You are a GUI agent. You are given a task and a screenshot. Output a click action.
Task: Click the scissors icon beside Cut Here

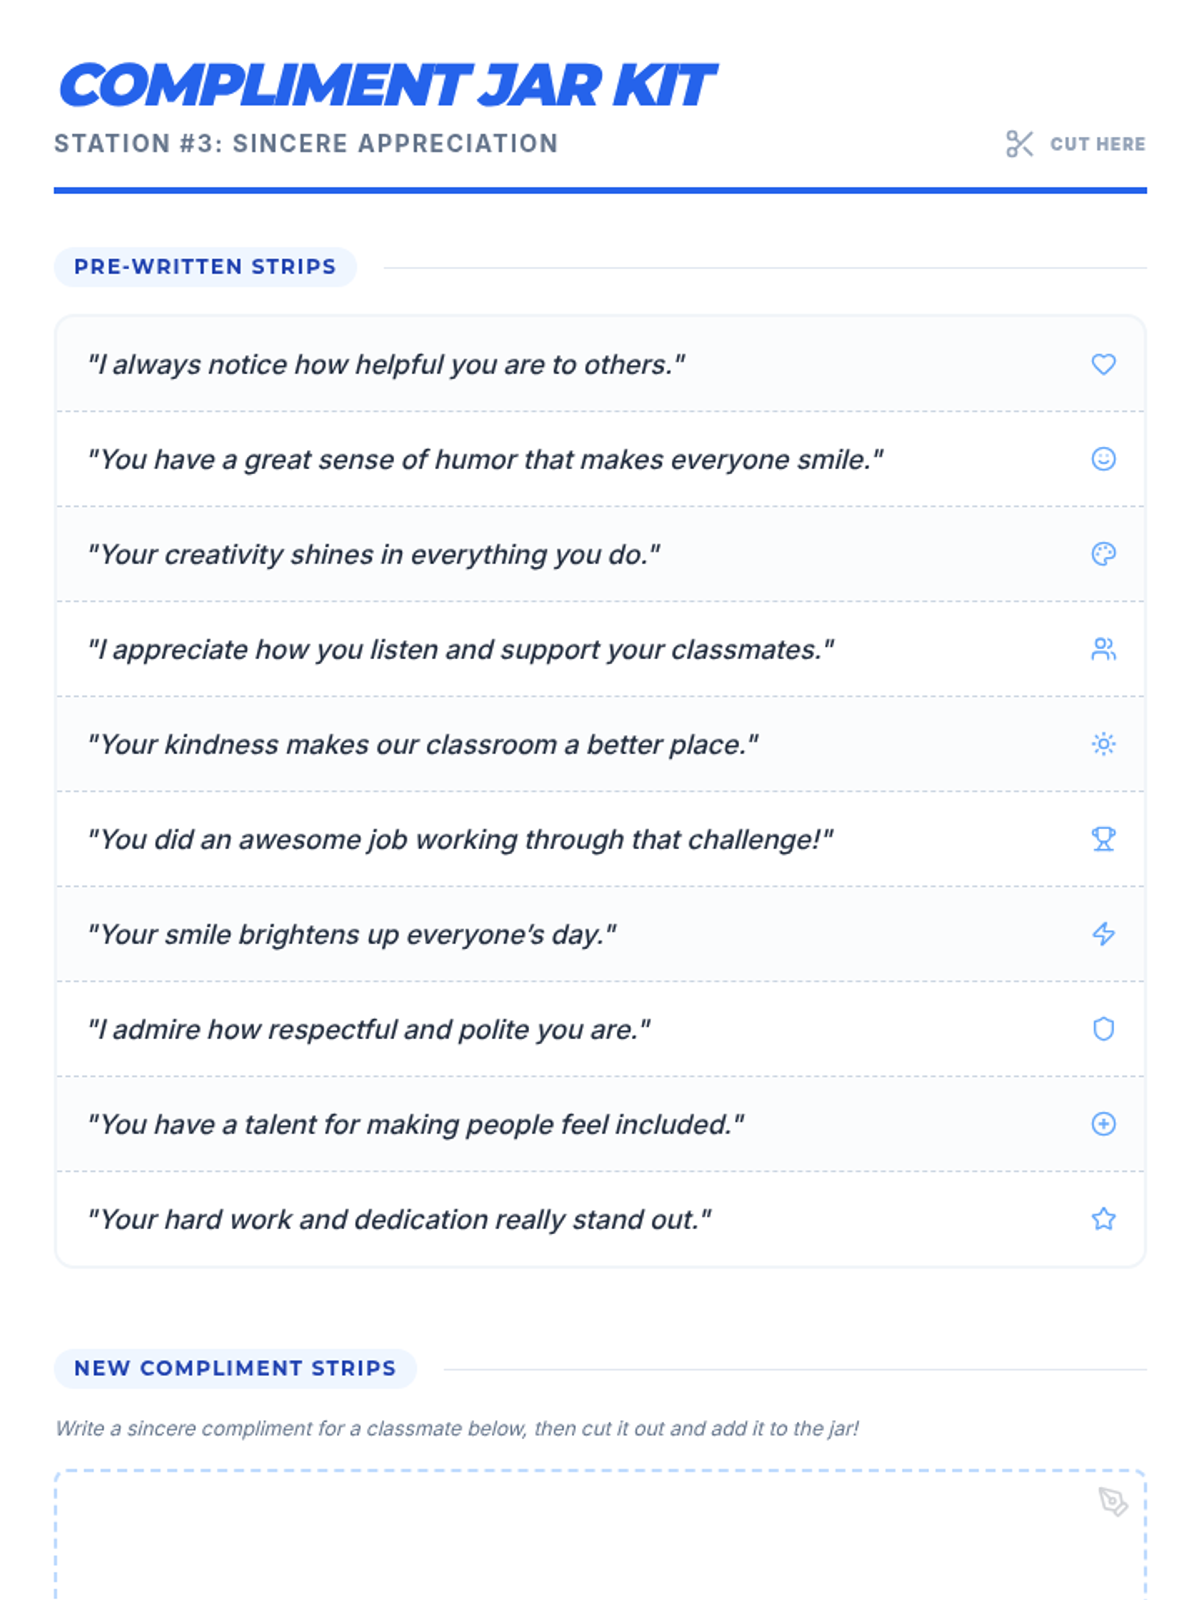click(1019, 144)
